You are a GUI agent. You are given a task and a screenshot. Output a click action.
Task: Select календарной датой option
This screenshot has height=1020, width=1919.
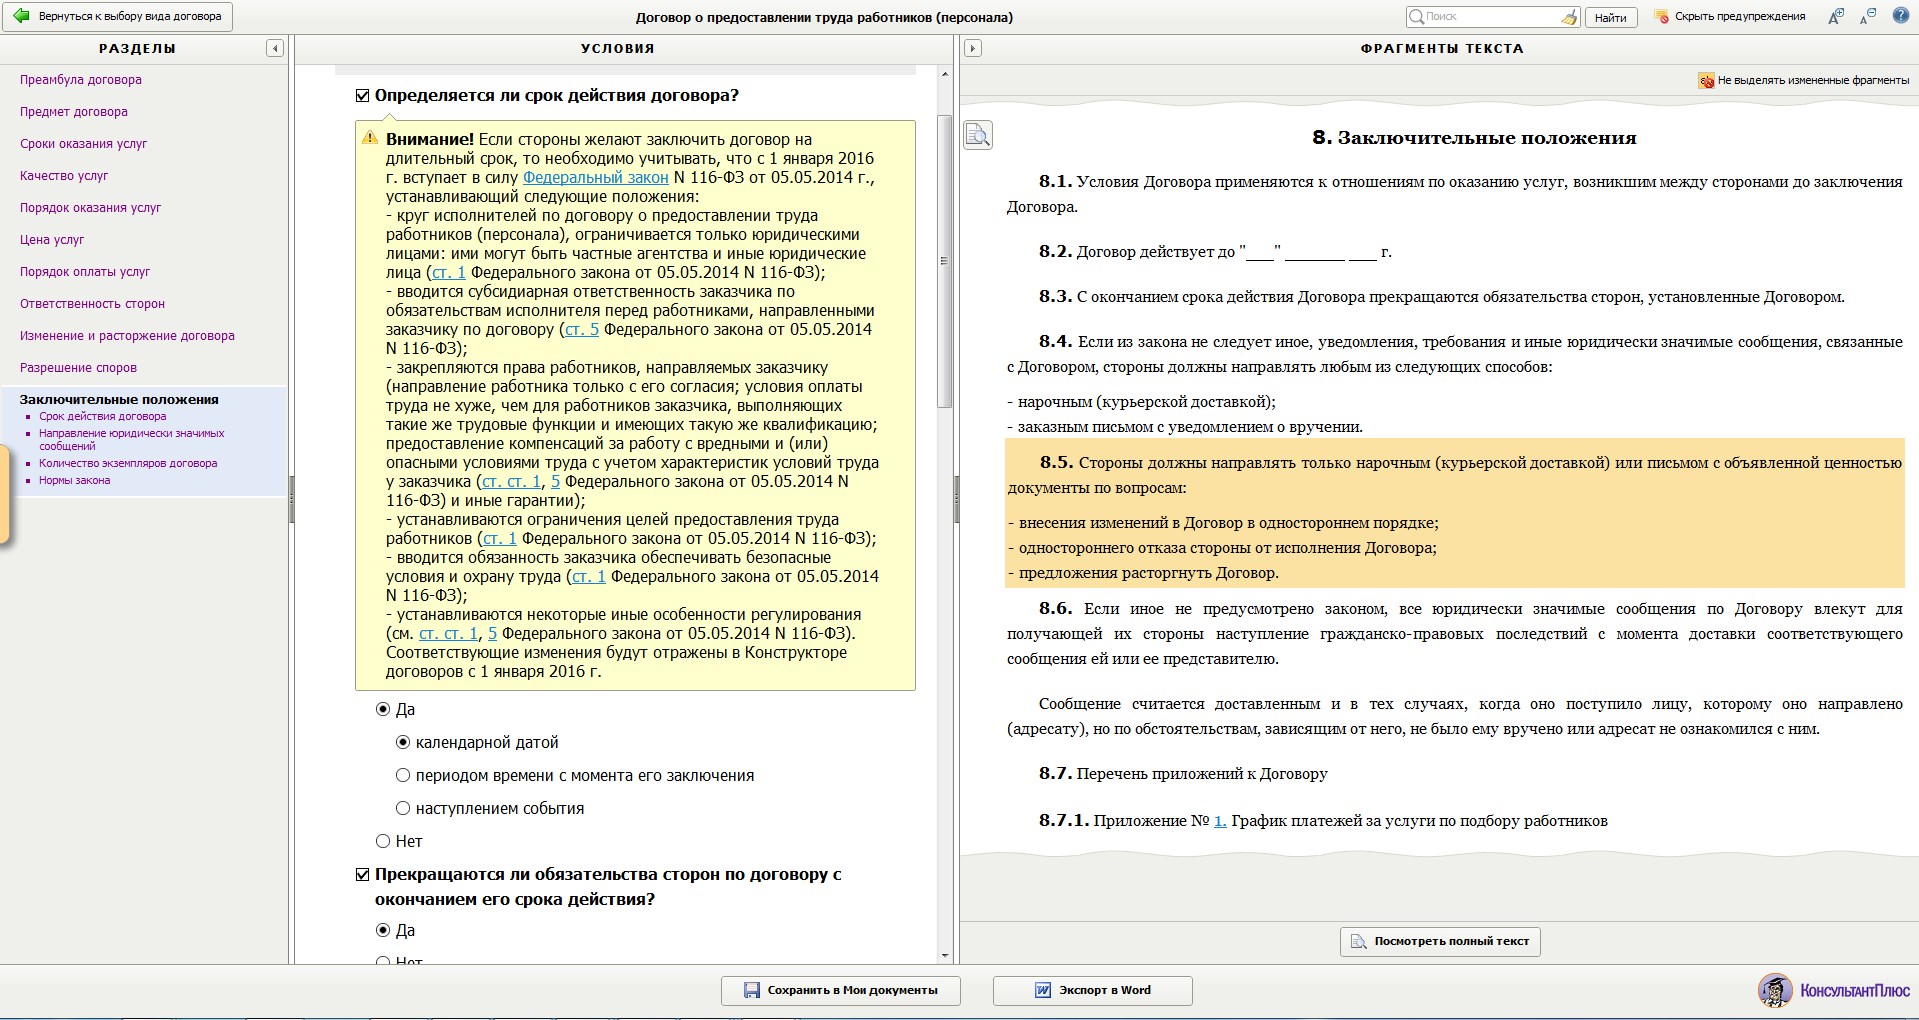tap(403, 742)
